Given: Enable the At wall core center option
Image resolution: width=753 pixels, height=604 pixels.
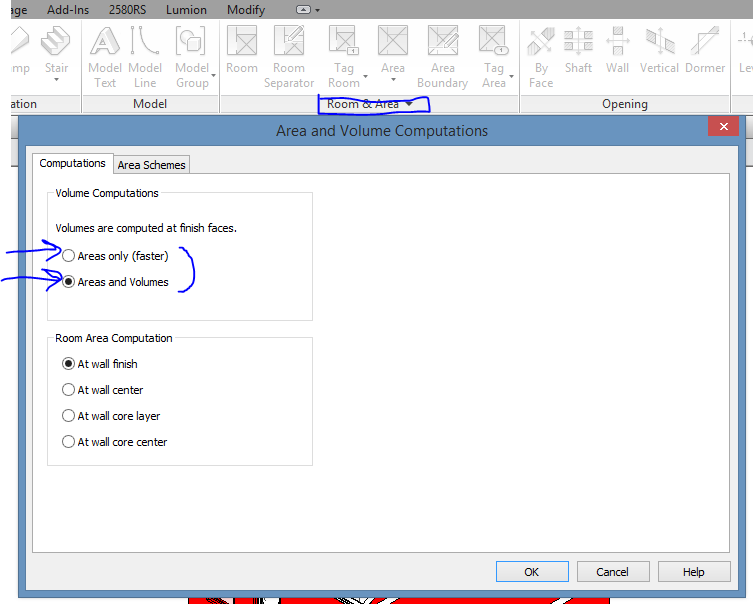Looking at the screenshot, I should (x=69, y=442).
